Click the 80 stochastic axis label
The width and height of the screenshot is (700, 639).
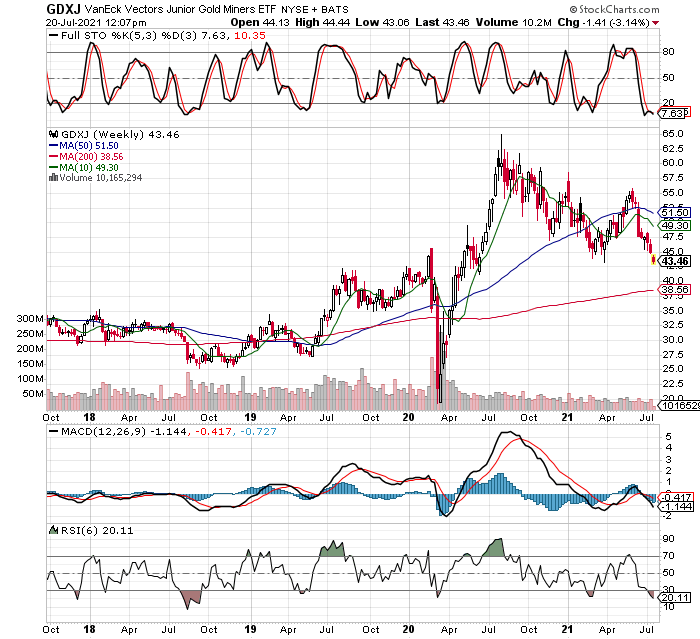[668, 52]
